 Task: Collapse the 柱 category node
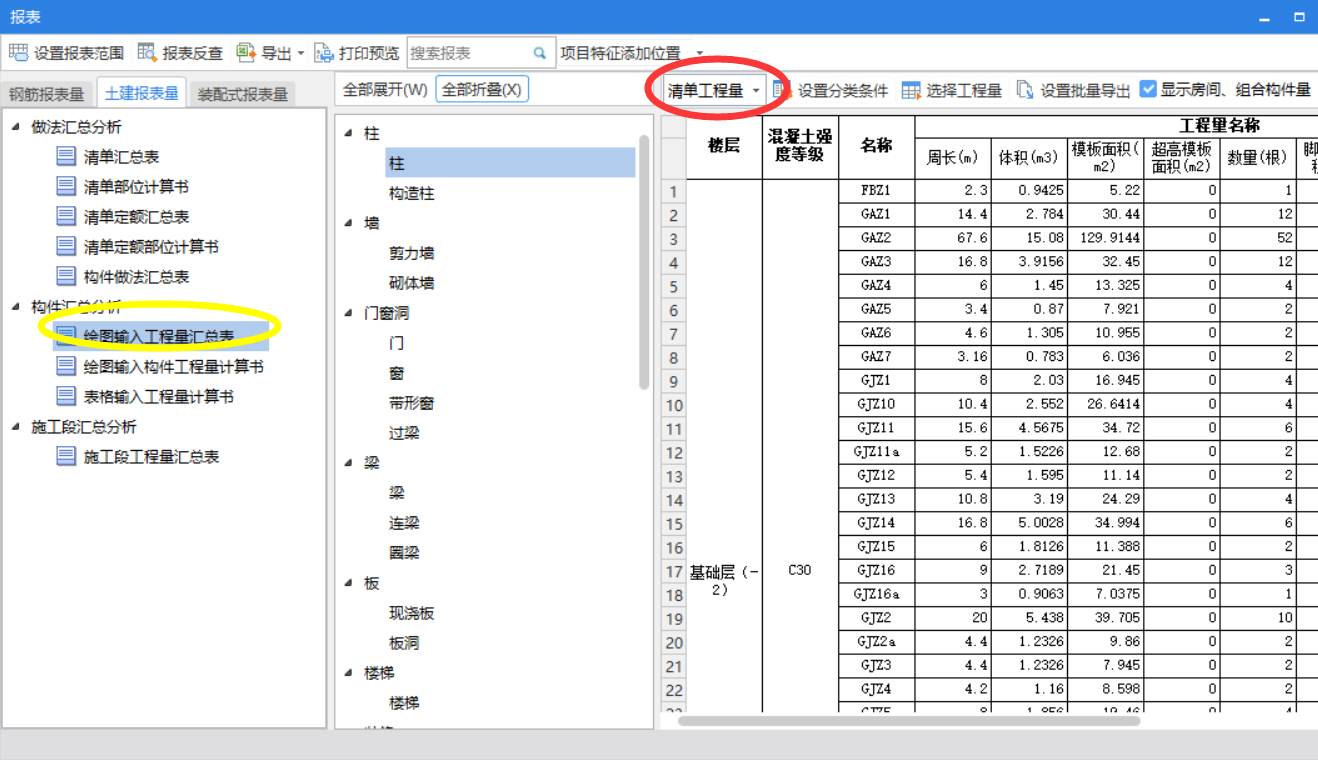click(x=348, y=133)
